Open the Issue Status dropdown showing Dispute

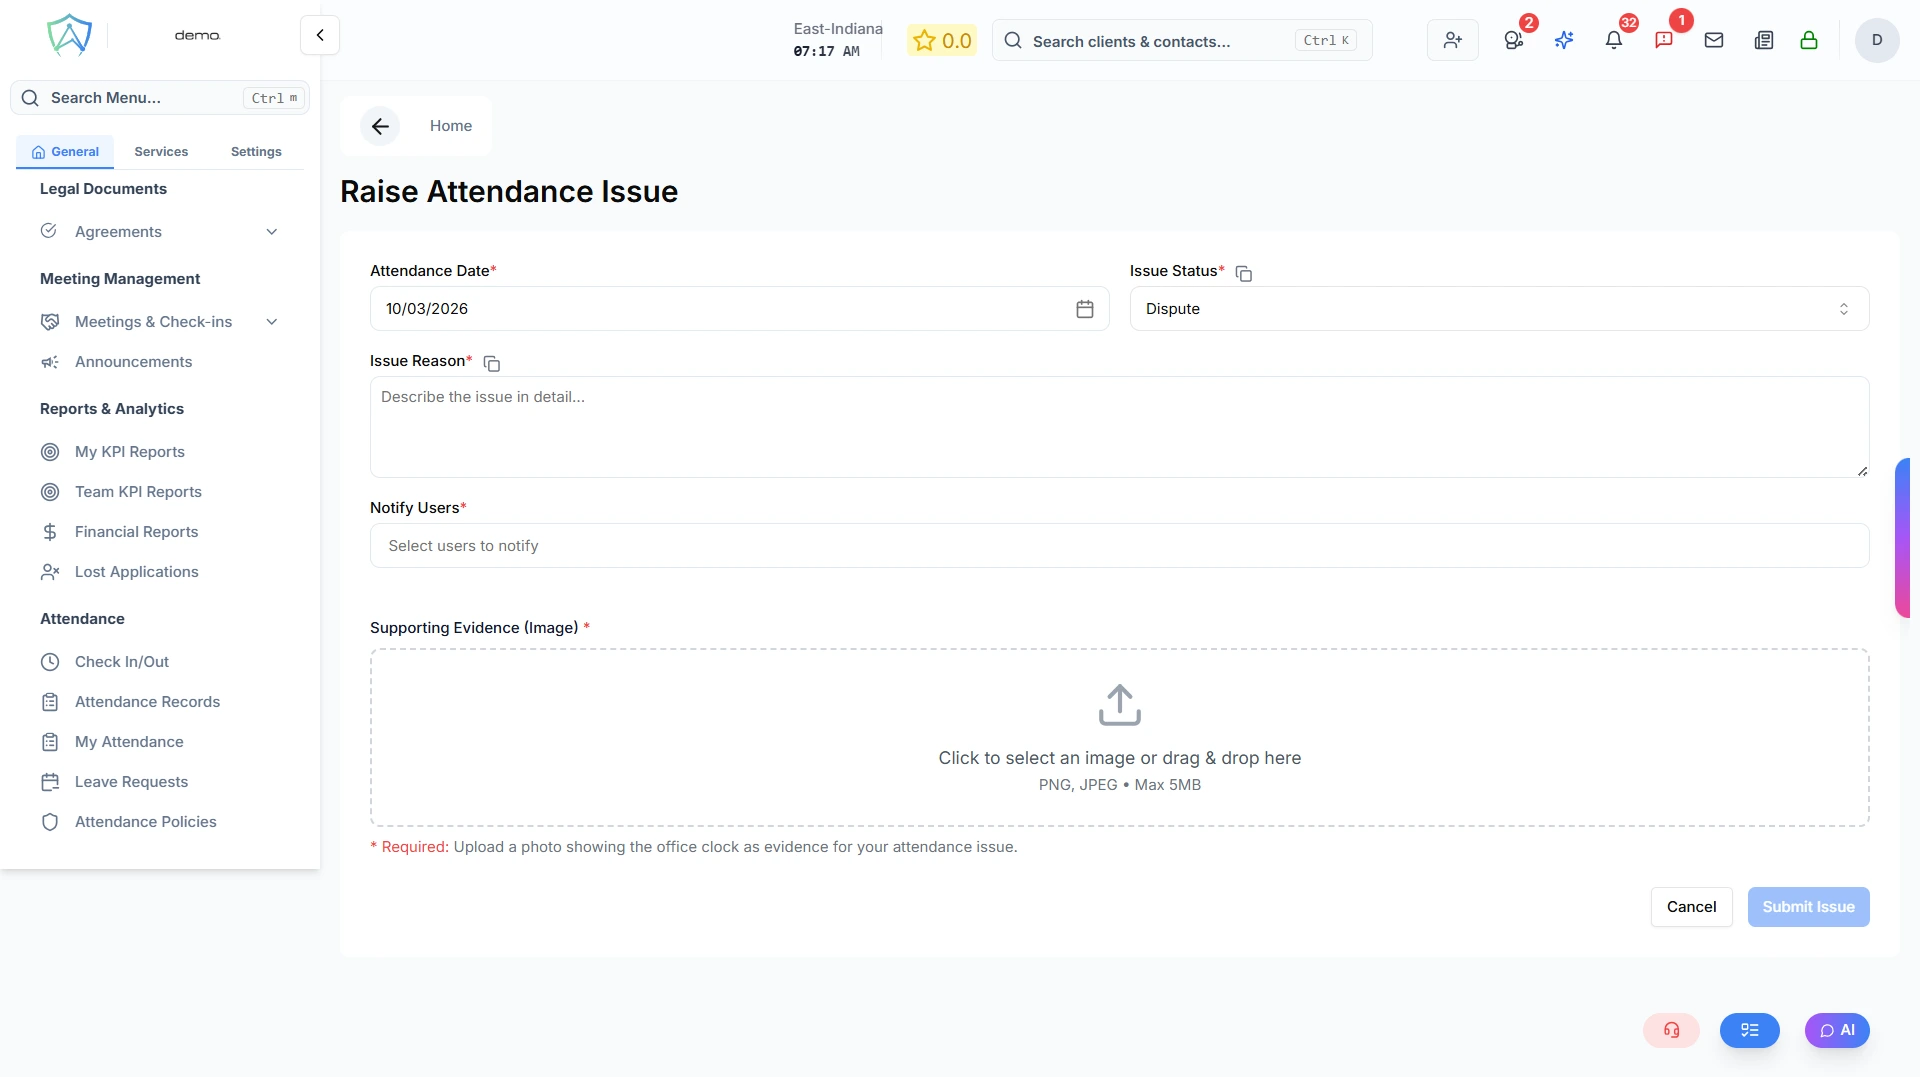tap(1497, 308)
